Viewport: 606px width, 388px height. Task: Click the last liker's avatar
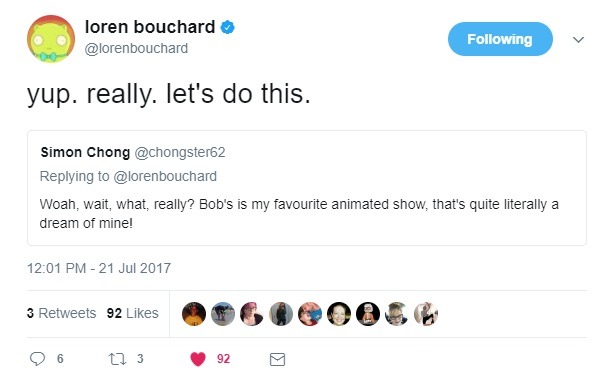[426, 314]
